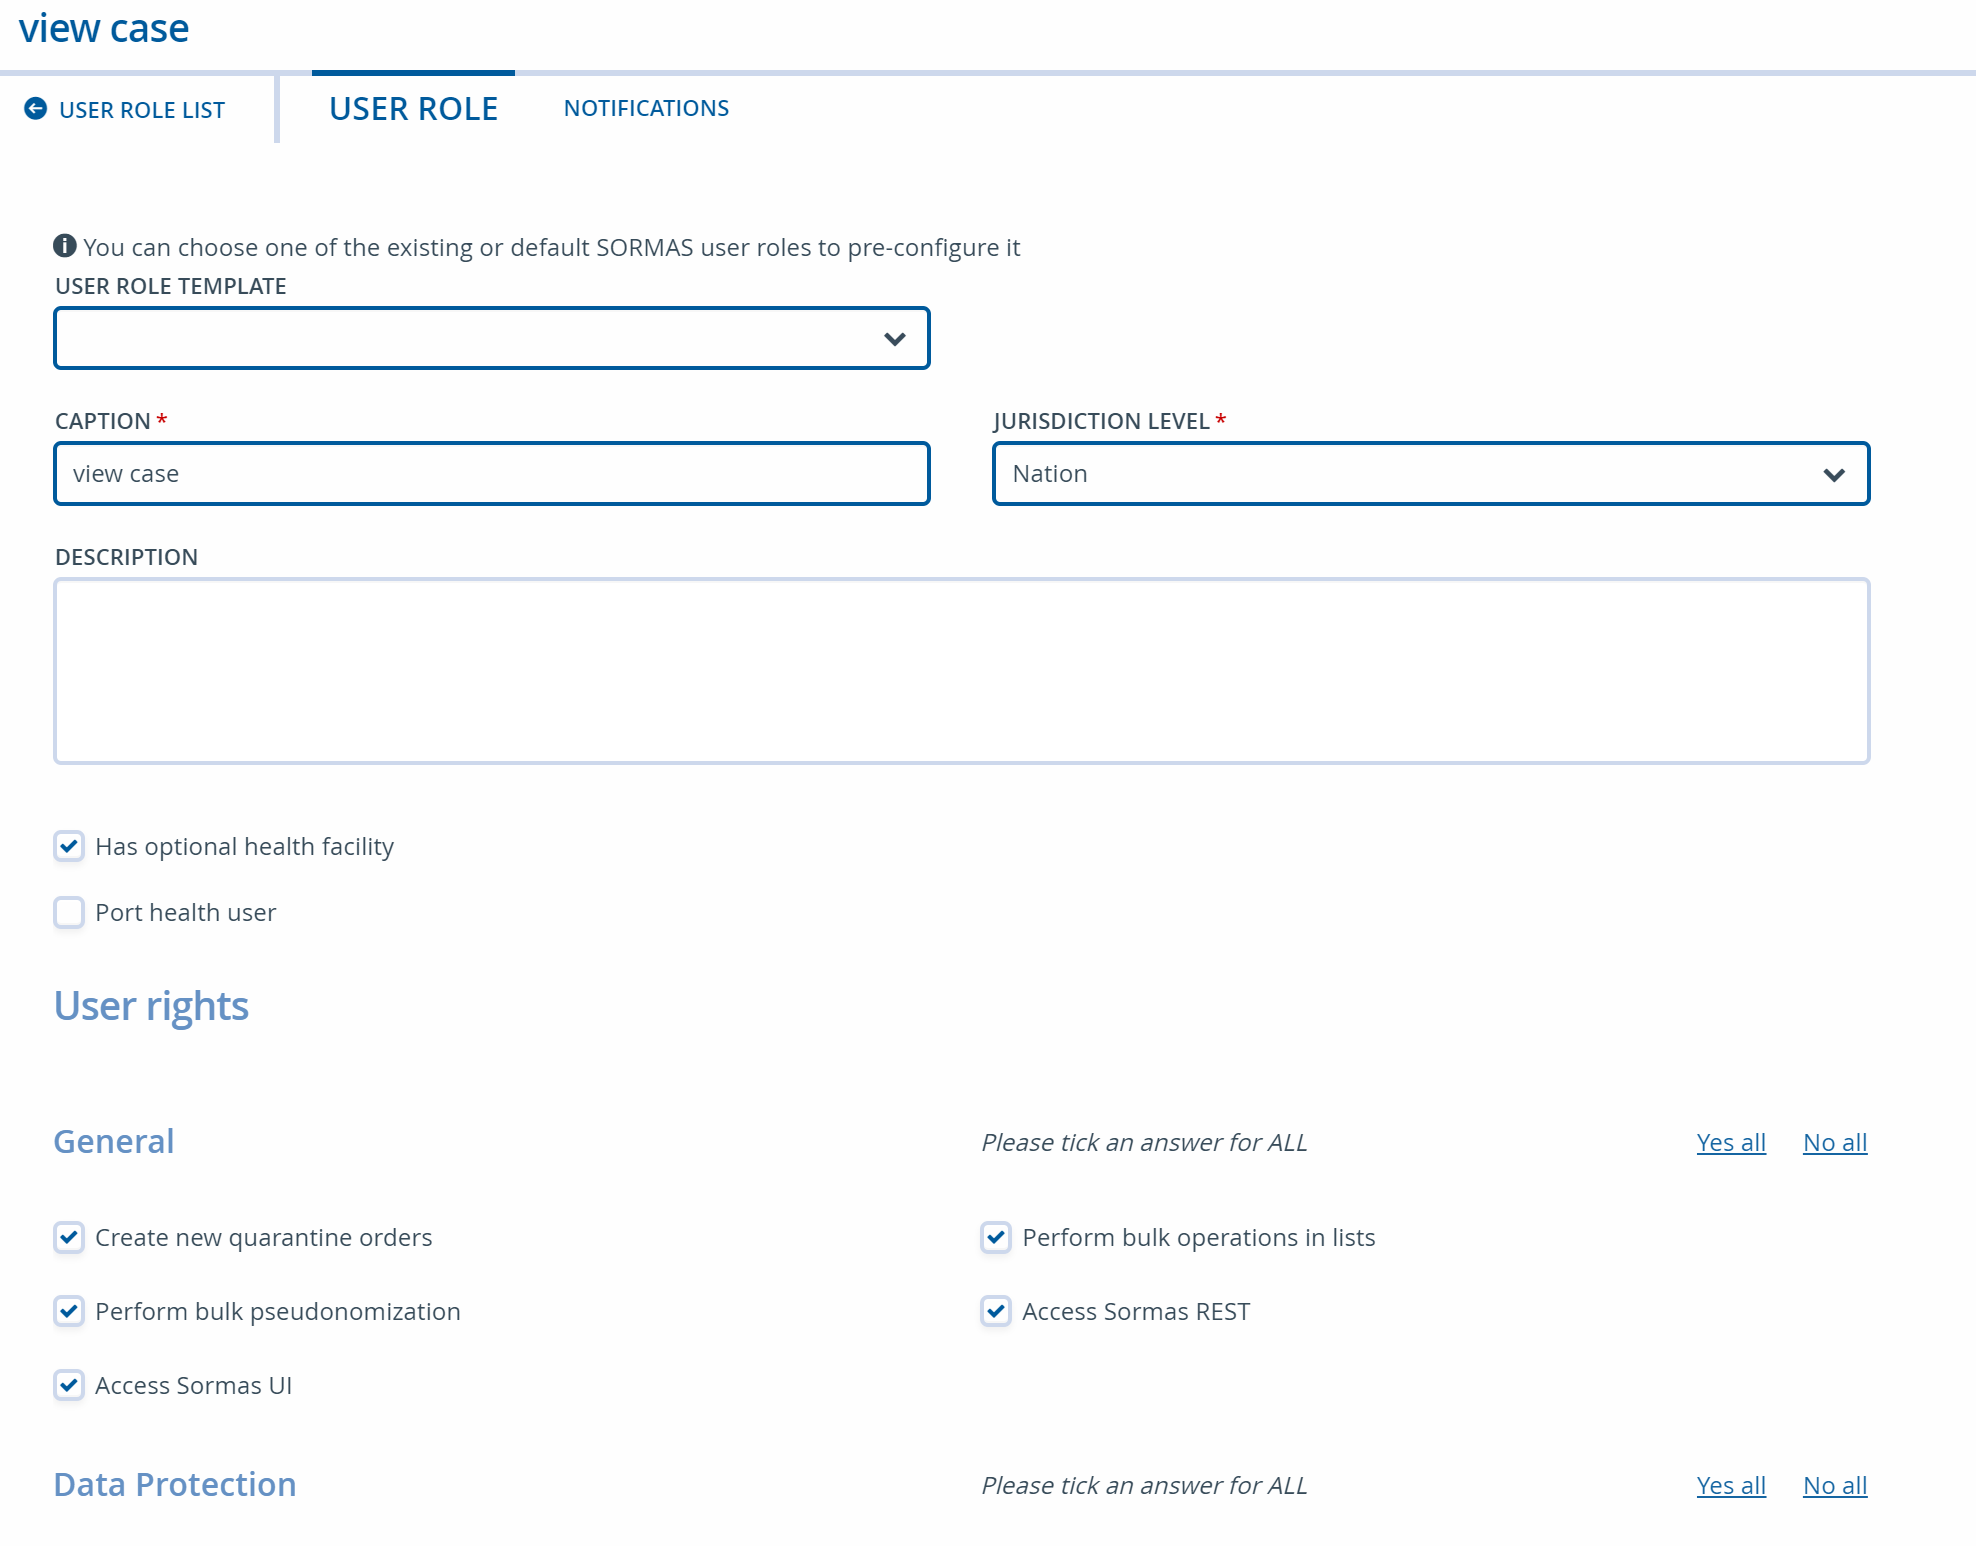Uncheck Has optional health facility
The width and height of the screenshot is (1976, 1546).
click(69, 847)
